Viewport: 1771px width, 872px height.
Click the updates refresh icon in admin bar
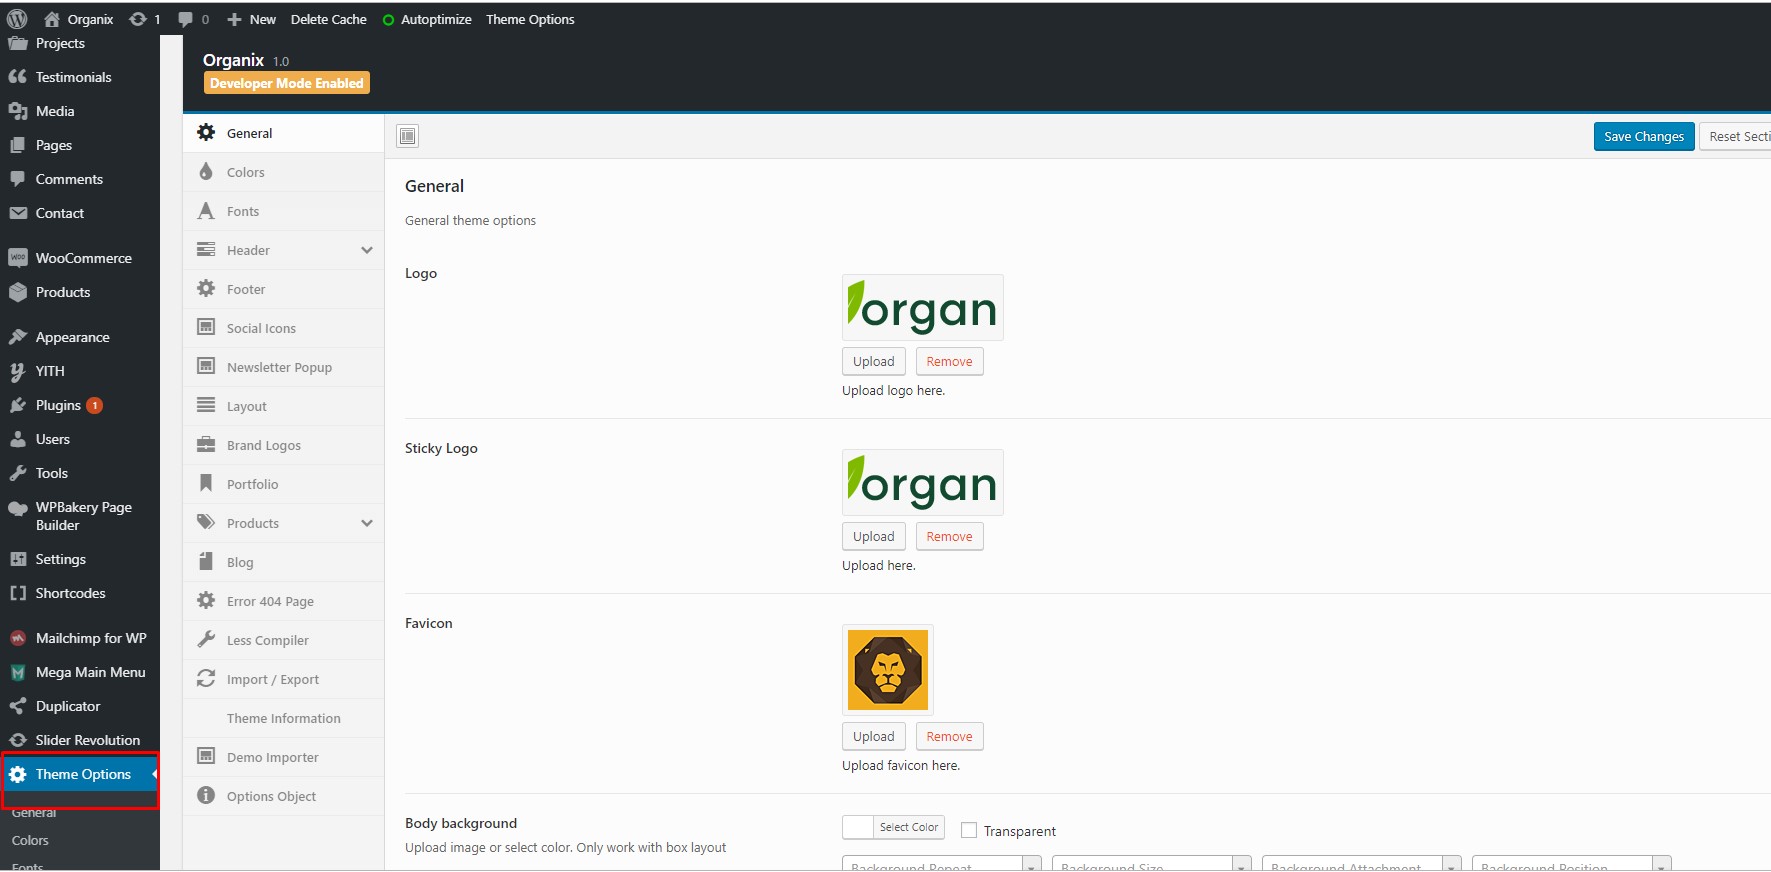pyautogui.click(x=138, y=19)
